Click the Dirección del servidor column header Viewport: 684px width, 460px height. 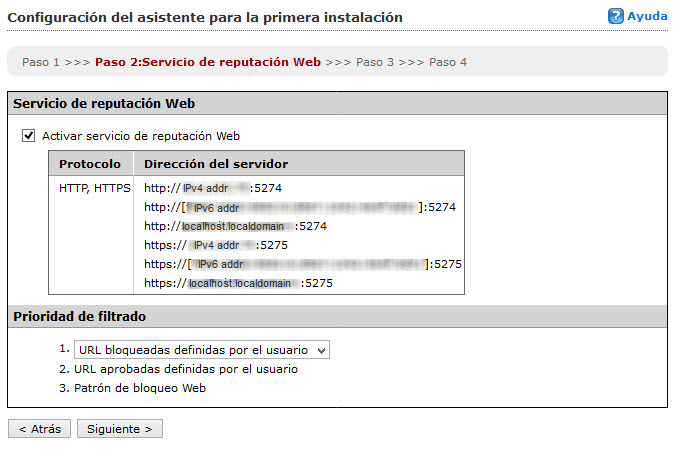click(x=217, y=163)
